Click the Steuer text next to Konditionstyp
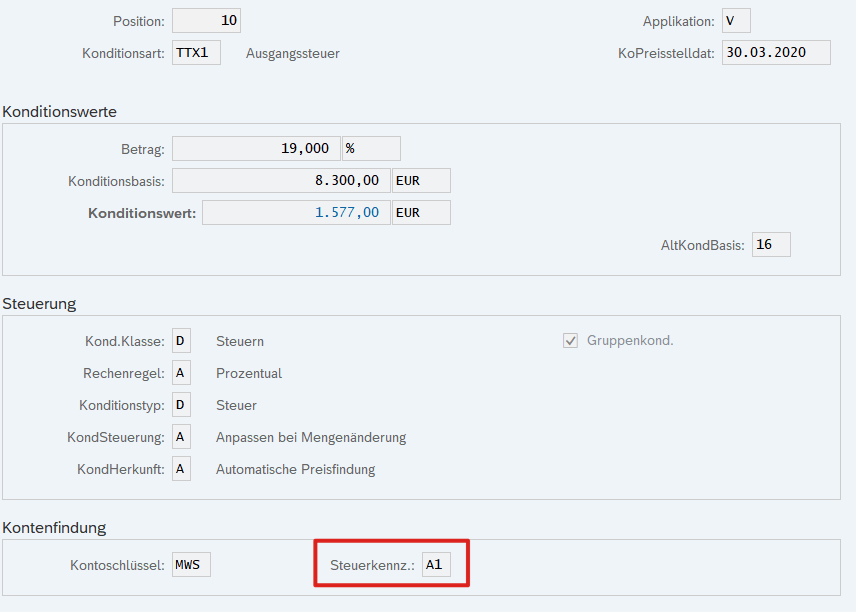 click(x=236, y=405)
